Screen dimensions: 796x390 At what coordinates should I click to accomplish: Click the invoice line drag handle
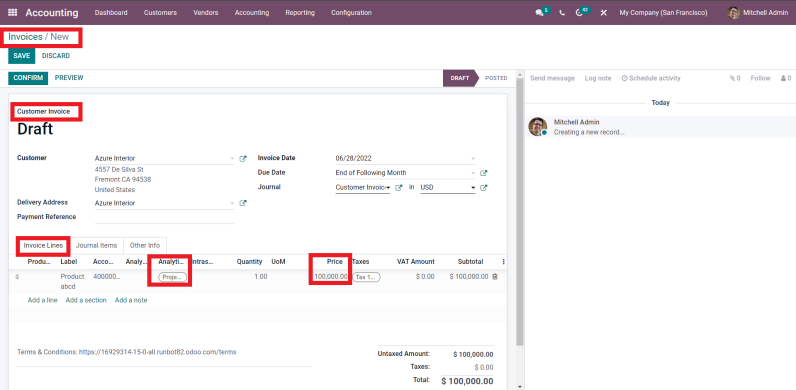(18, 277)
